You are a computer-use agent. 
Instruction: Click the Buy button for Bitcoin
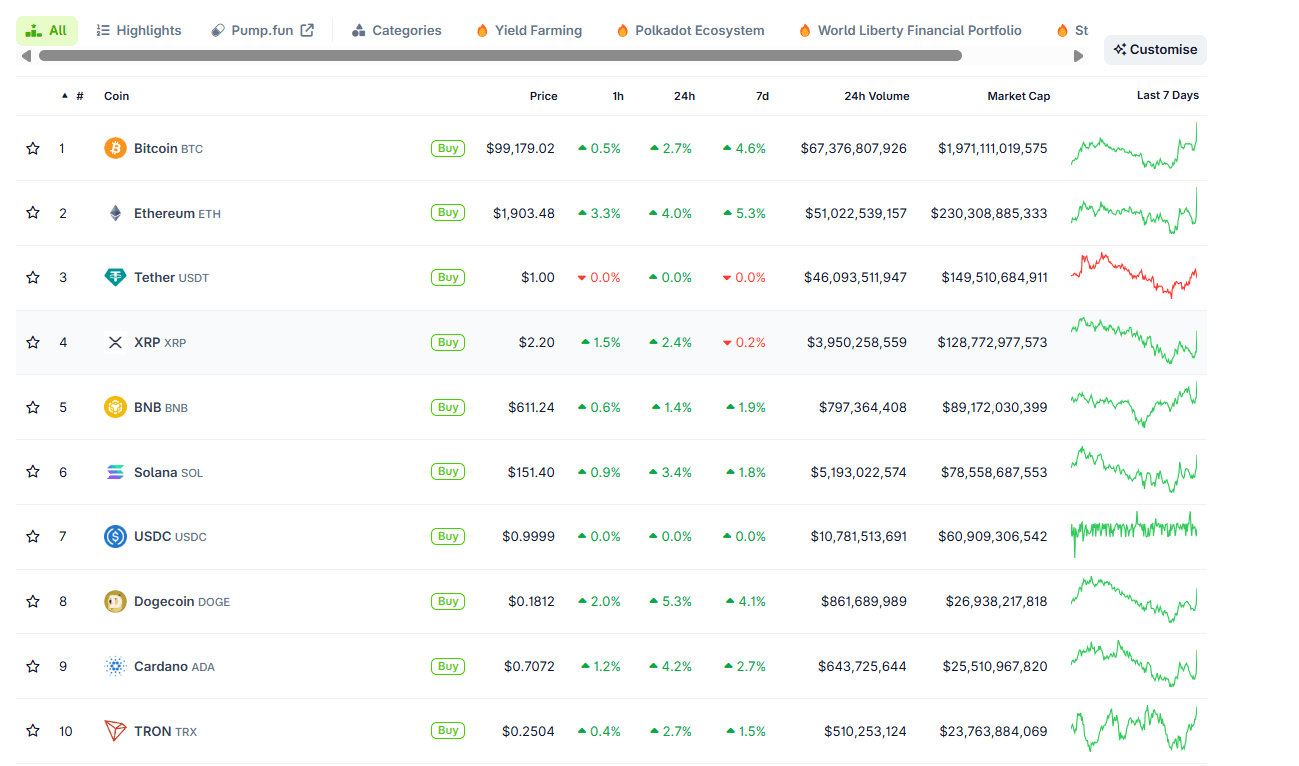(447, 147)
